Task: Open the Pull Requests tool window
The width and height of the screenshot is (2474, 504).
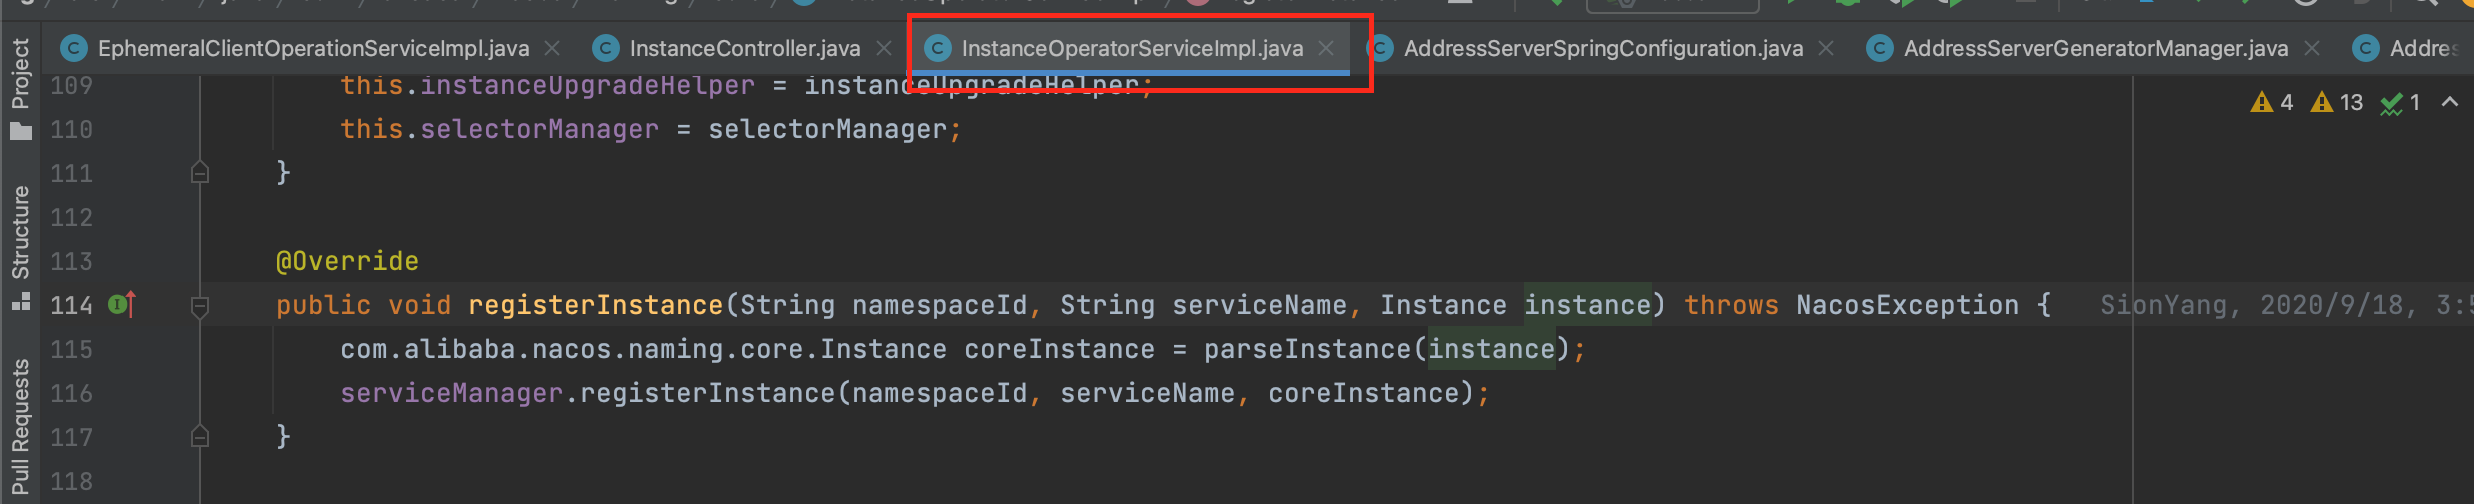Action: tap(20, 430)
